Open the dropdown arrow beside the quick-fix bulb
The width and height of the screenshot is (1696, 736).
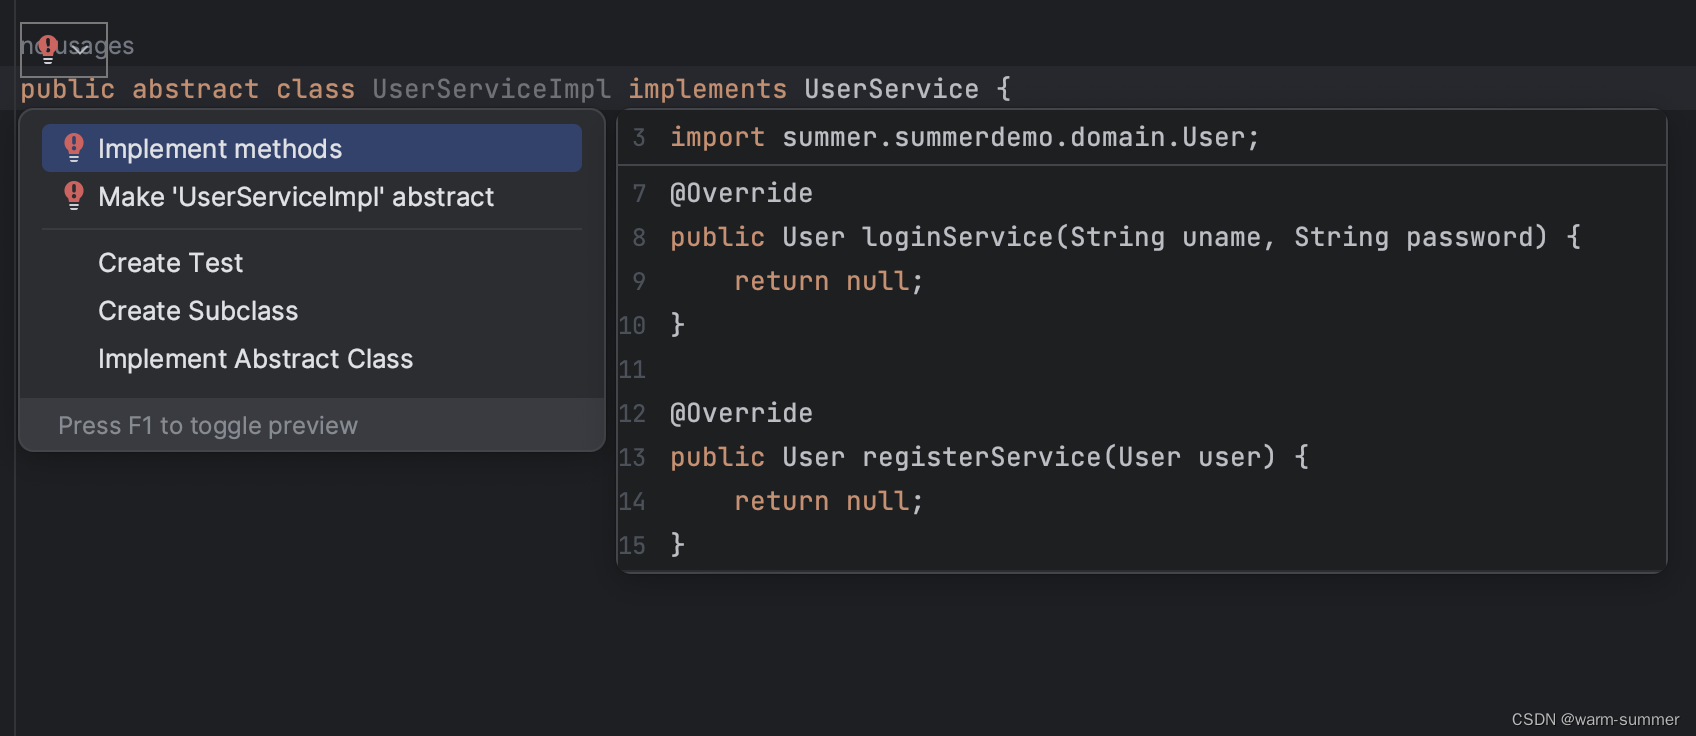tap(79, 50)
